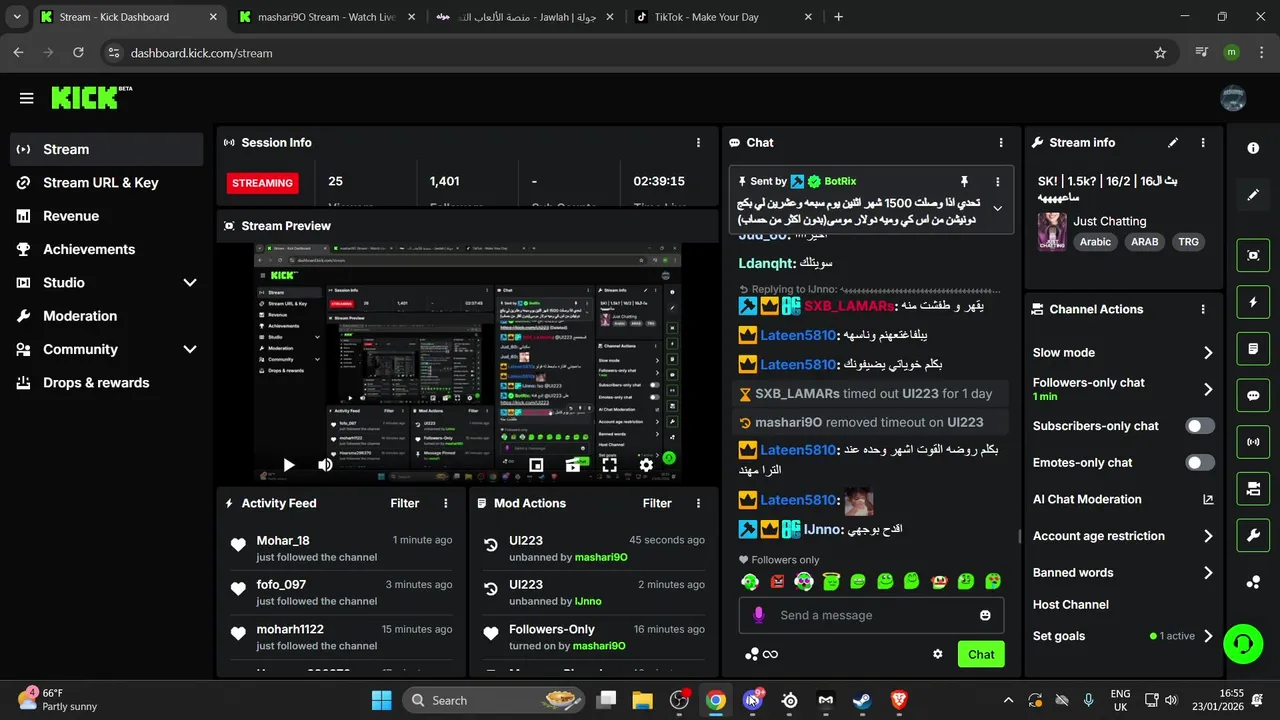Expand the Studio submenu in the sidebar
The height and width of the screenshot is (720, 1280).
tap(190, 282)
